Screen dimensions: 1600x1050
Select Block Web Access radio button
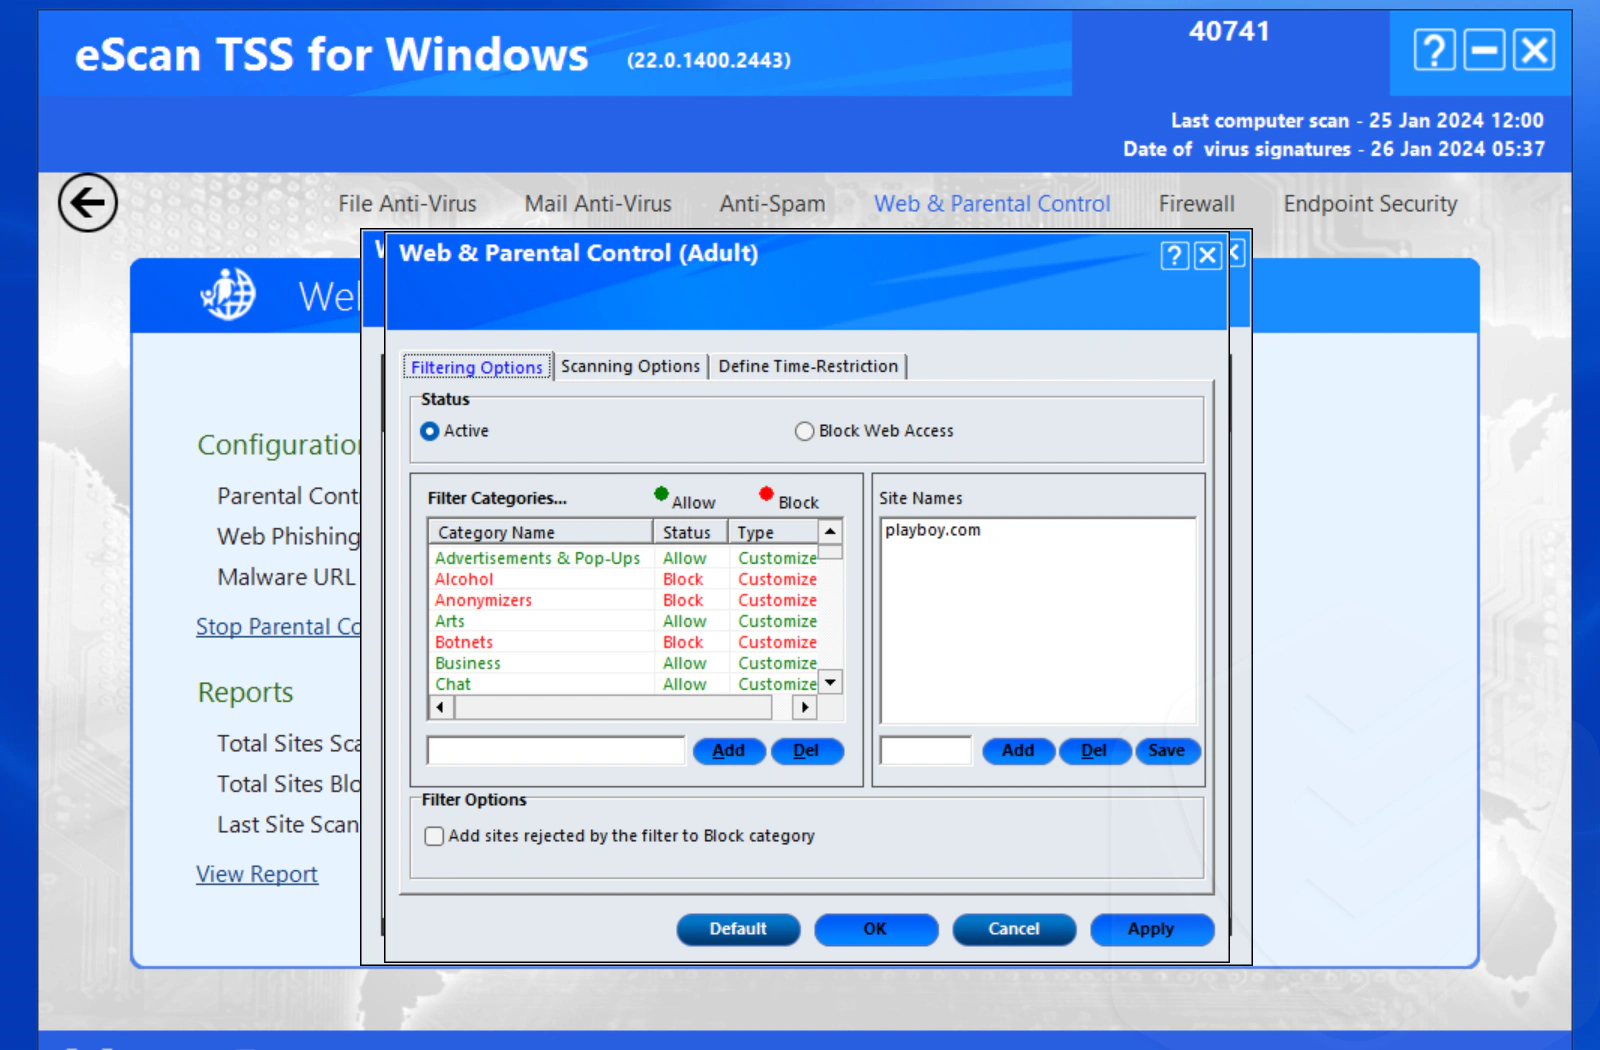click(804, 431)
